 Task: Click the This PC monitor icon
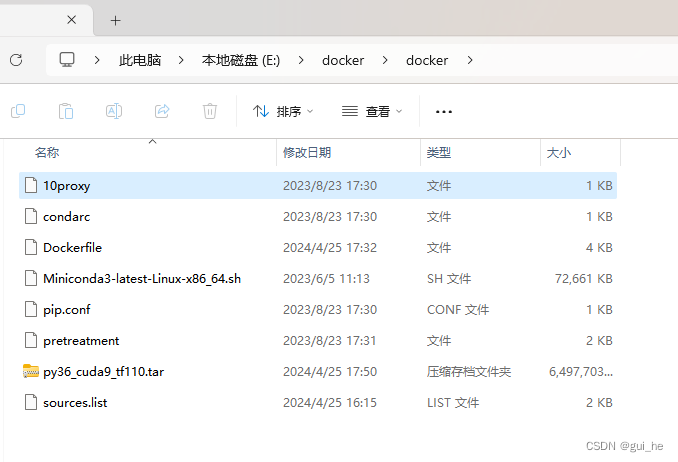67,60
